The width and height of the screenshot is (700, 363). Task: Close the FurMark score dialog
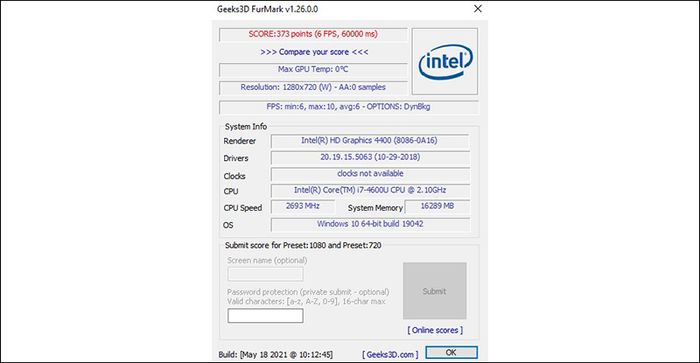pos(478,9)
